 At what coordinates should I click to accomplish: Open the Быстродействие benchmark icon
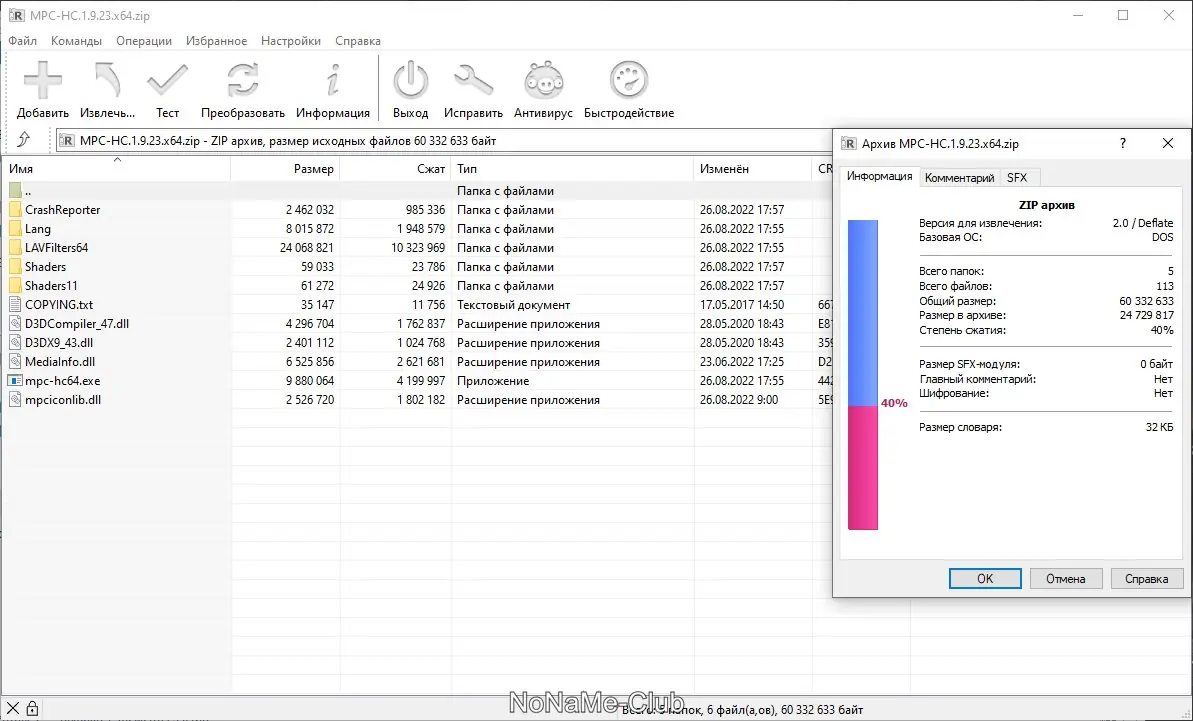click(629, 81)
